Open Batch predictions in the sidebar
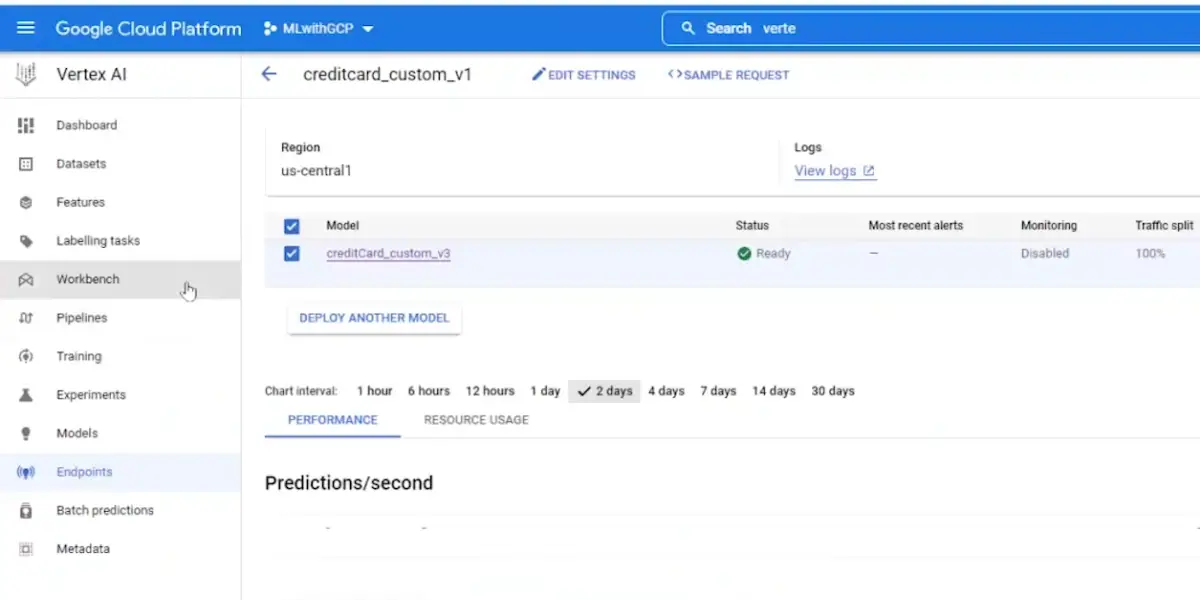1200x600 pixels. (x=120, y=510)
